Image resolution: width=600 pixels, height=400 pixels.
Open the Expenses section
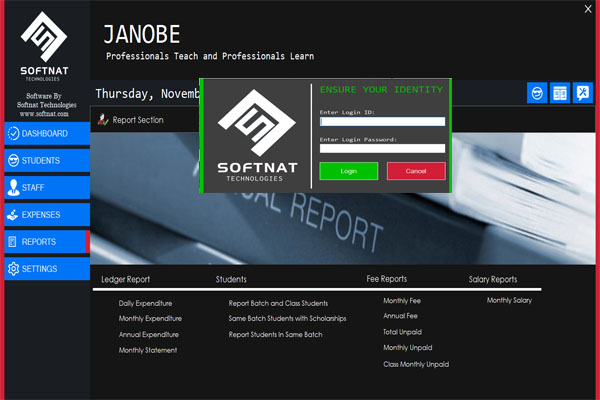pyautogui.click(x=47, y=215)
